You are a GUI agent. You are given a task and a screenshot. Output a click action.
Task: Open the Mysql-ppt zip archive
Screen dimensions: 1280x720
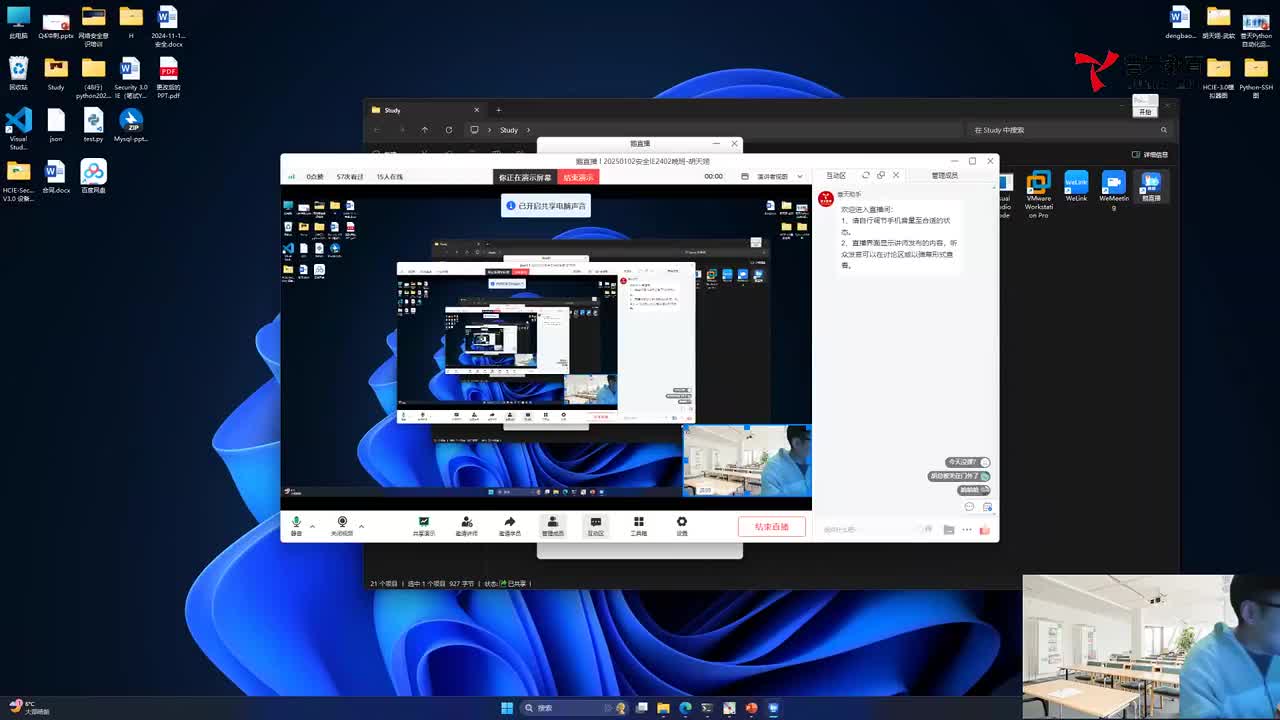pos(131,125)
